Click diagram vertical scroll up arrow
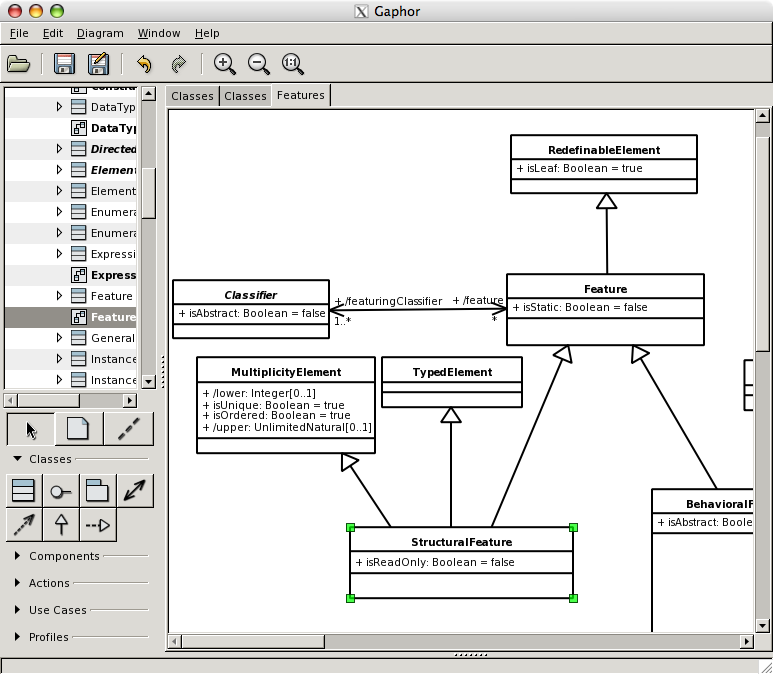This screenshot has height=674, width=773. [x=762, y=116]
